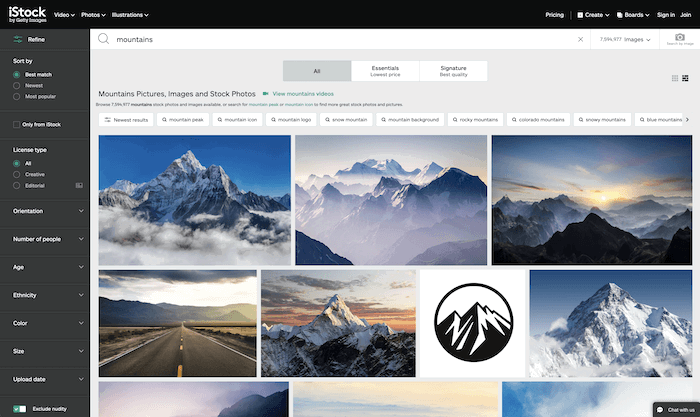700x417 pixels.
Task: Open View mountains videos link
Action: coord(303,94)
